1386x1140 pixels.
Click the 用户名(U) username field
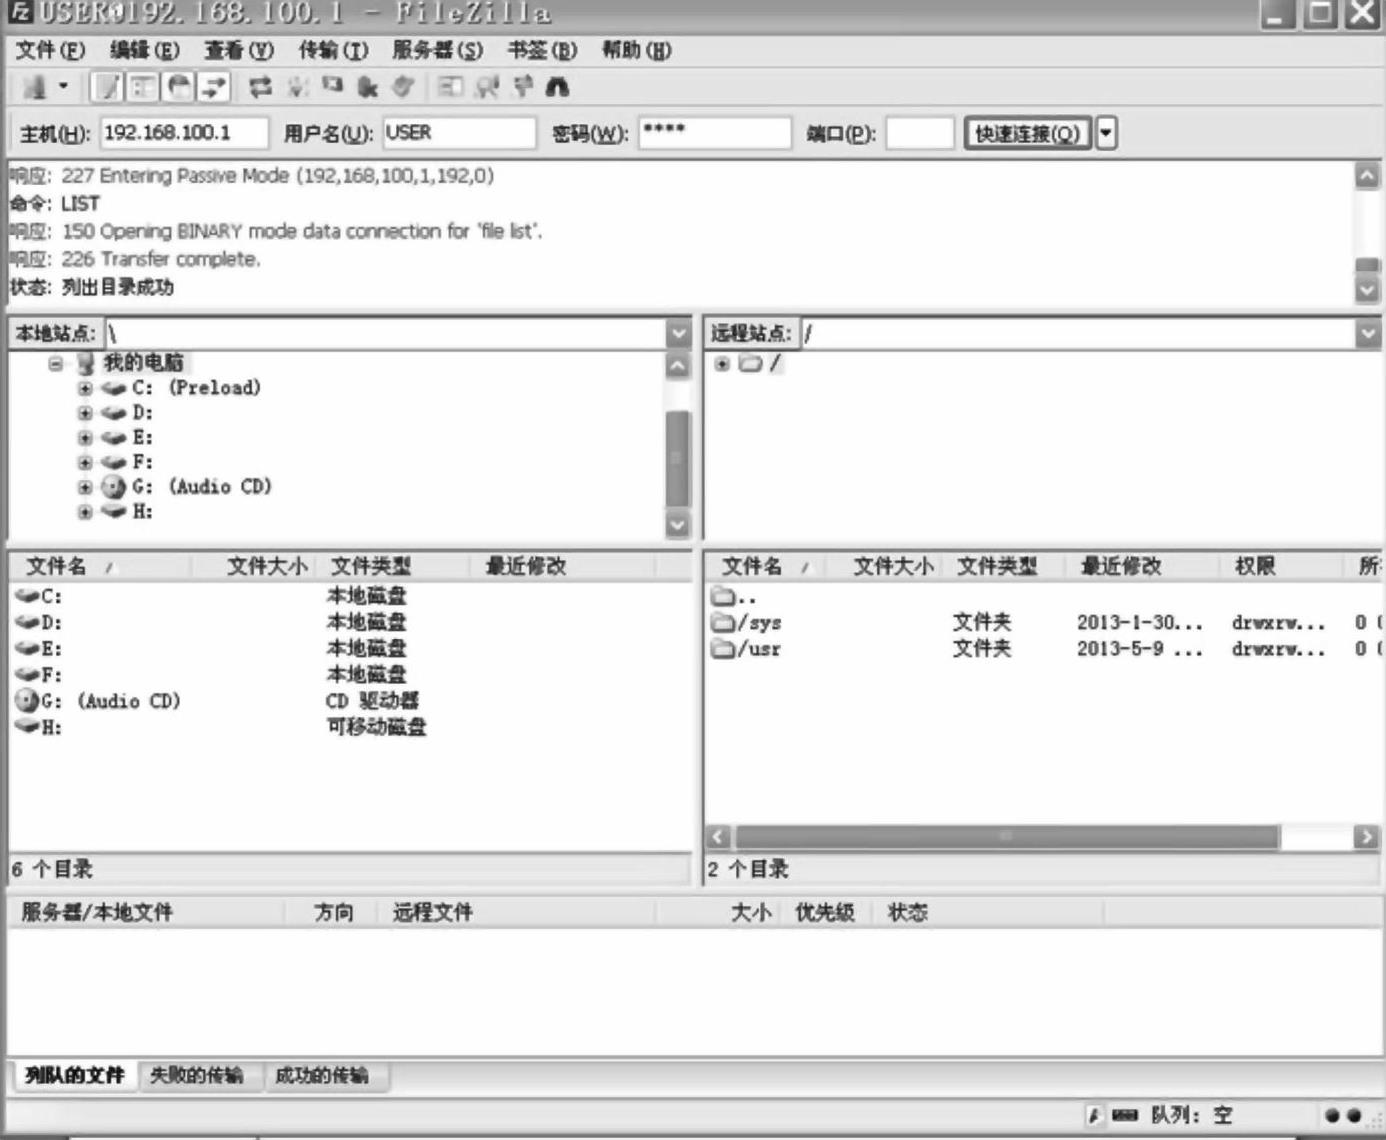click(x=459, y=133)
